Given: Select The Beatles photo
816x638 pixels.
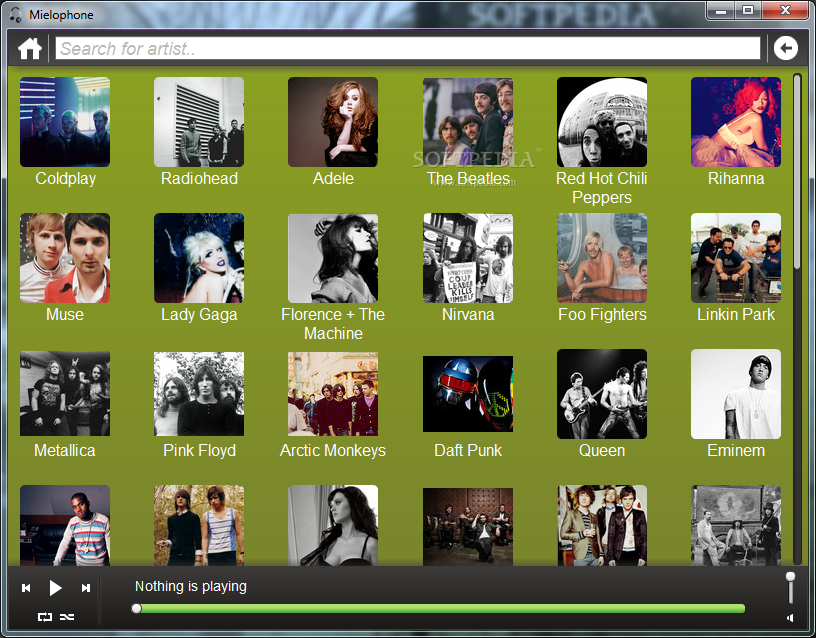Looking at the screenshot, I should pyautogui.click(x=468, y=122).
